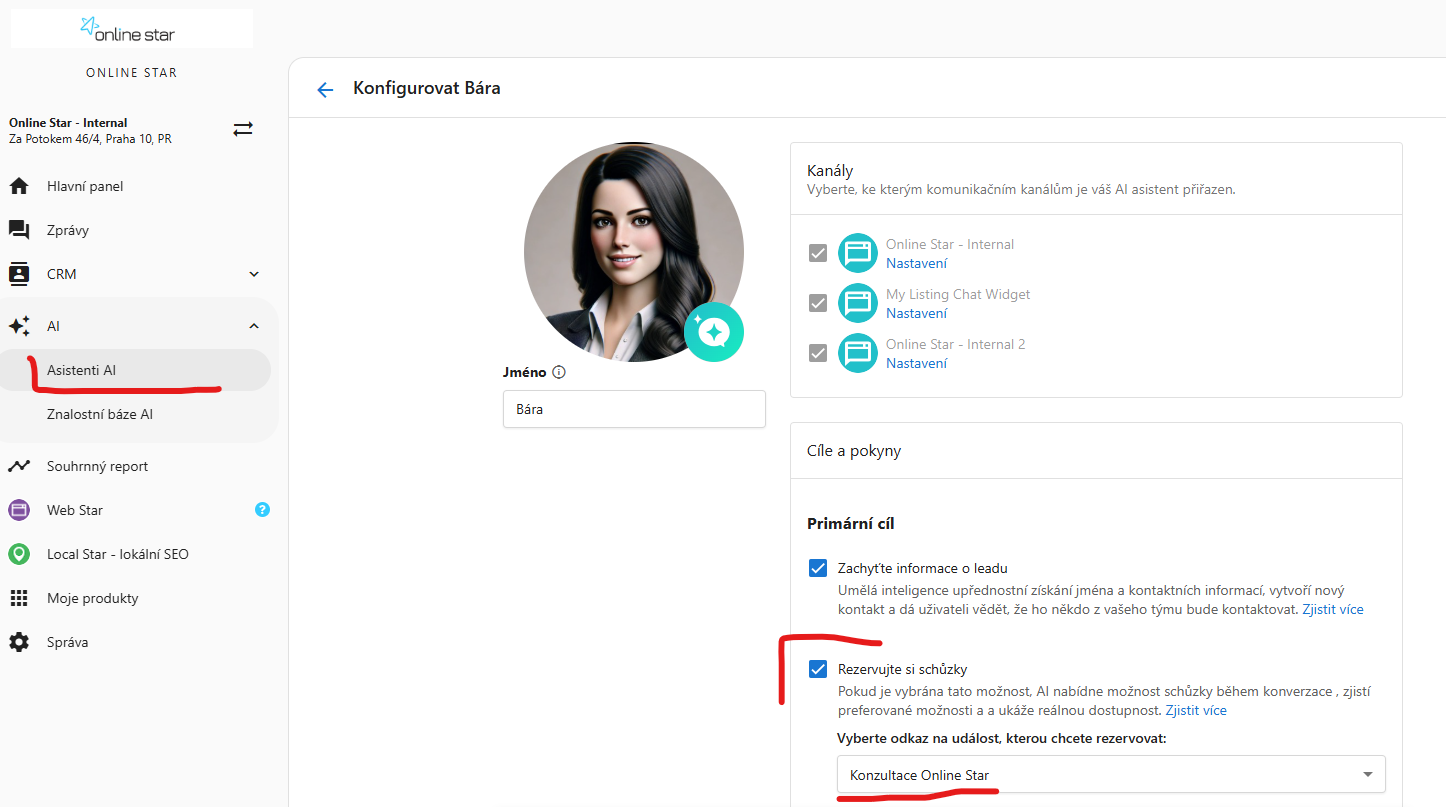Screen dimensions: 1446x807
Task: Click Bára's avatar photo
Action: [x=634, y=252]
